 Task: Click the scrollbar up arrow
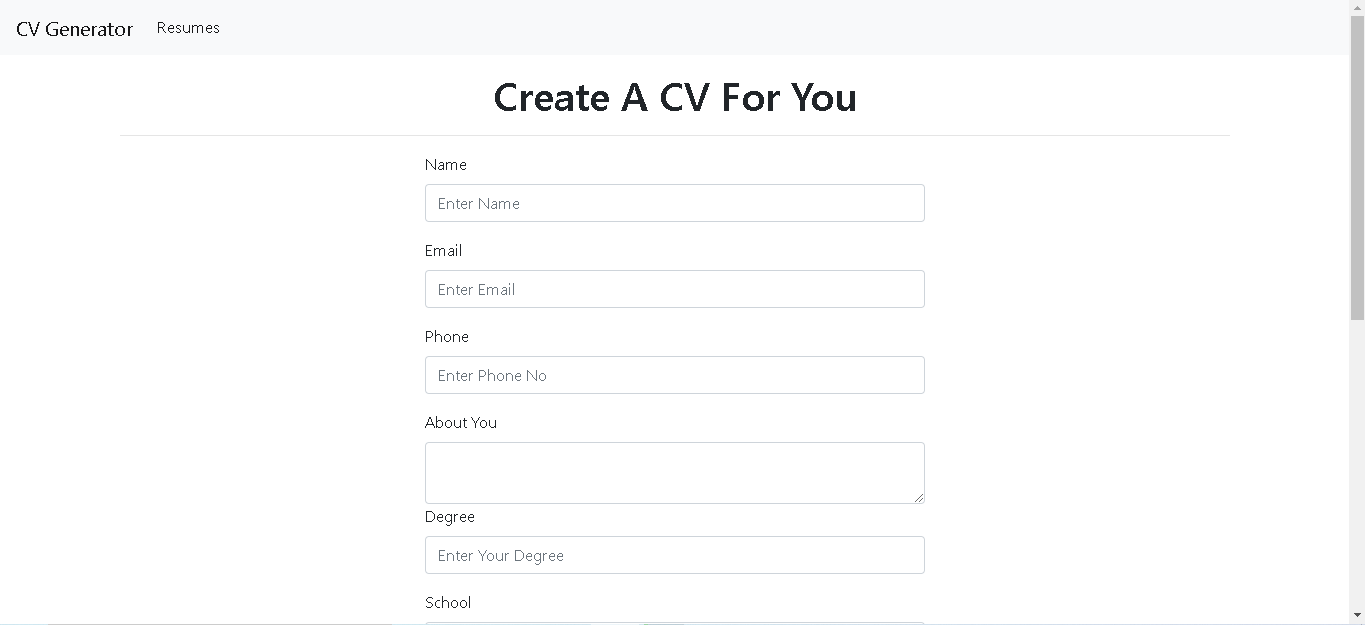pos(1358,6)
